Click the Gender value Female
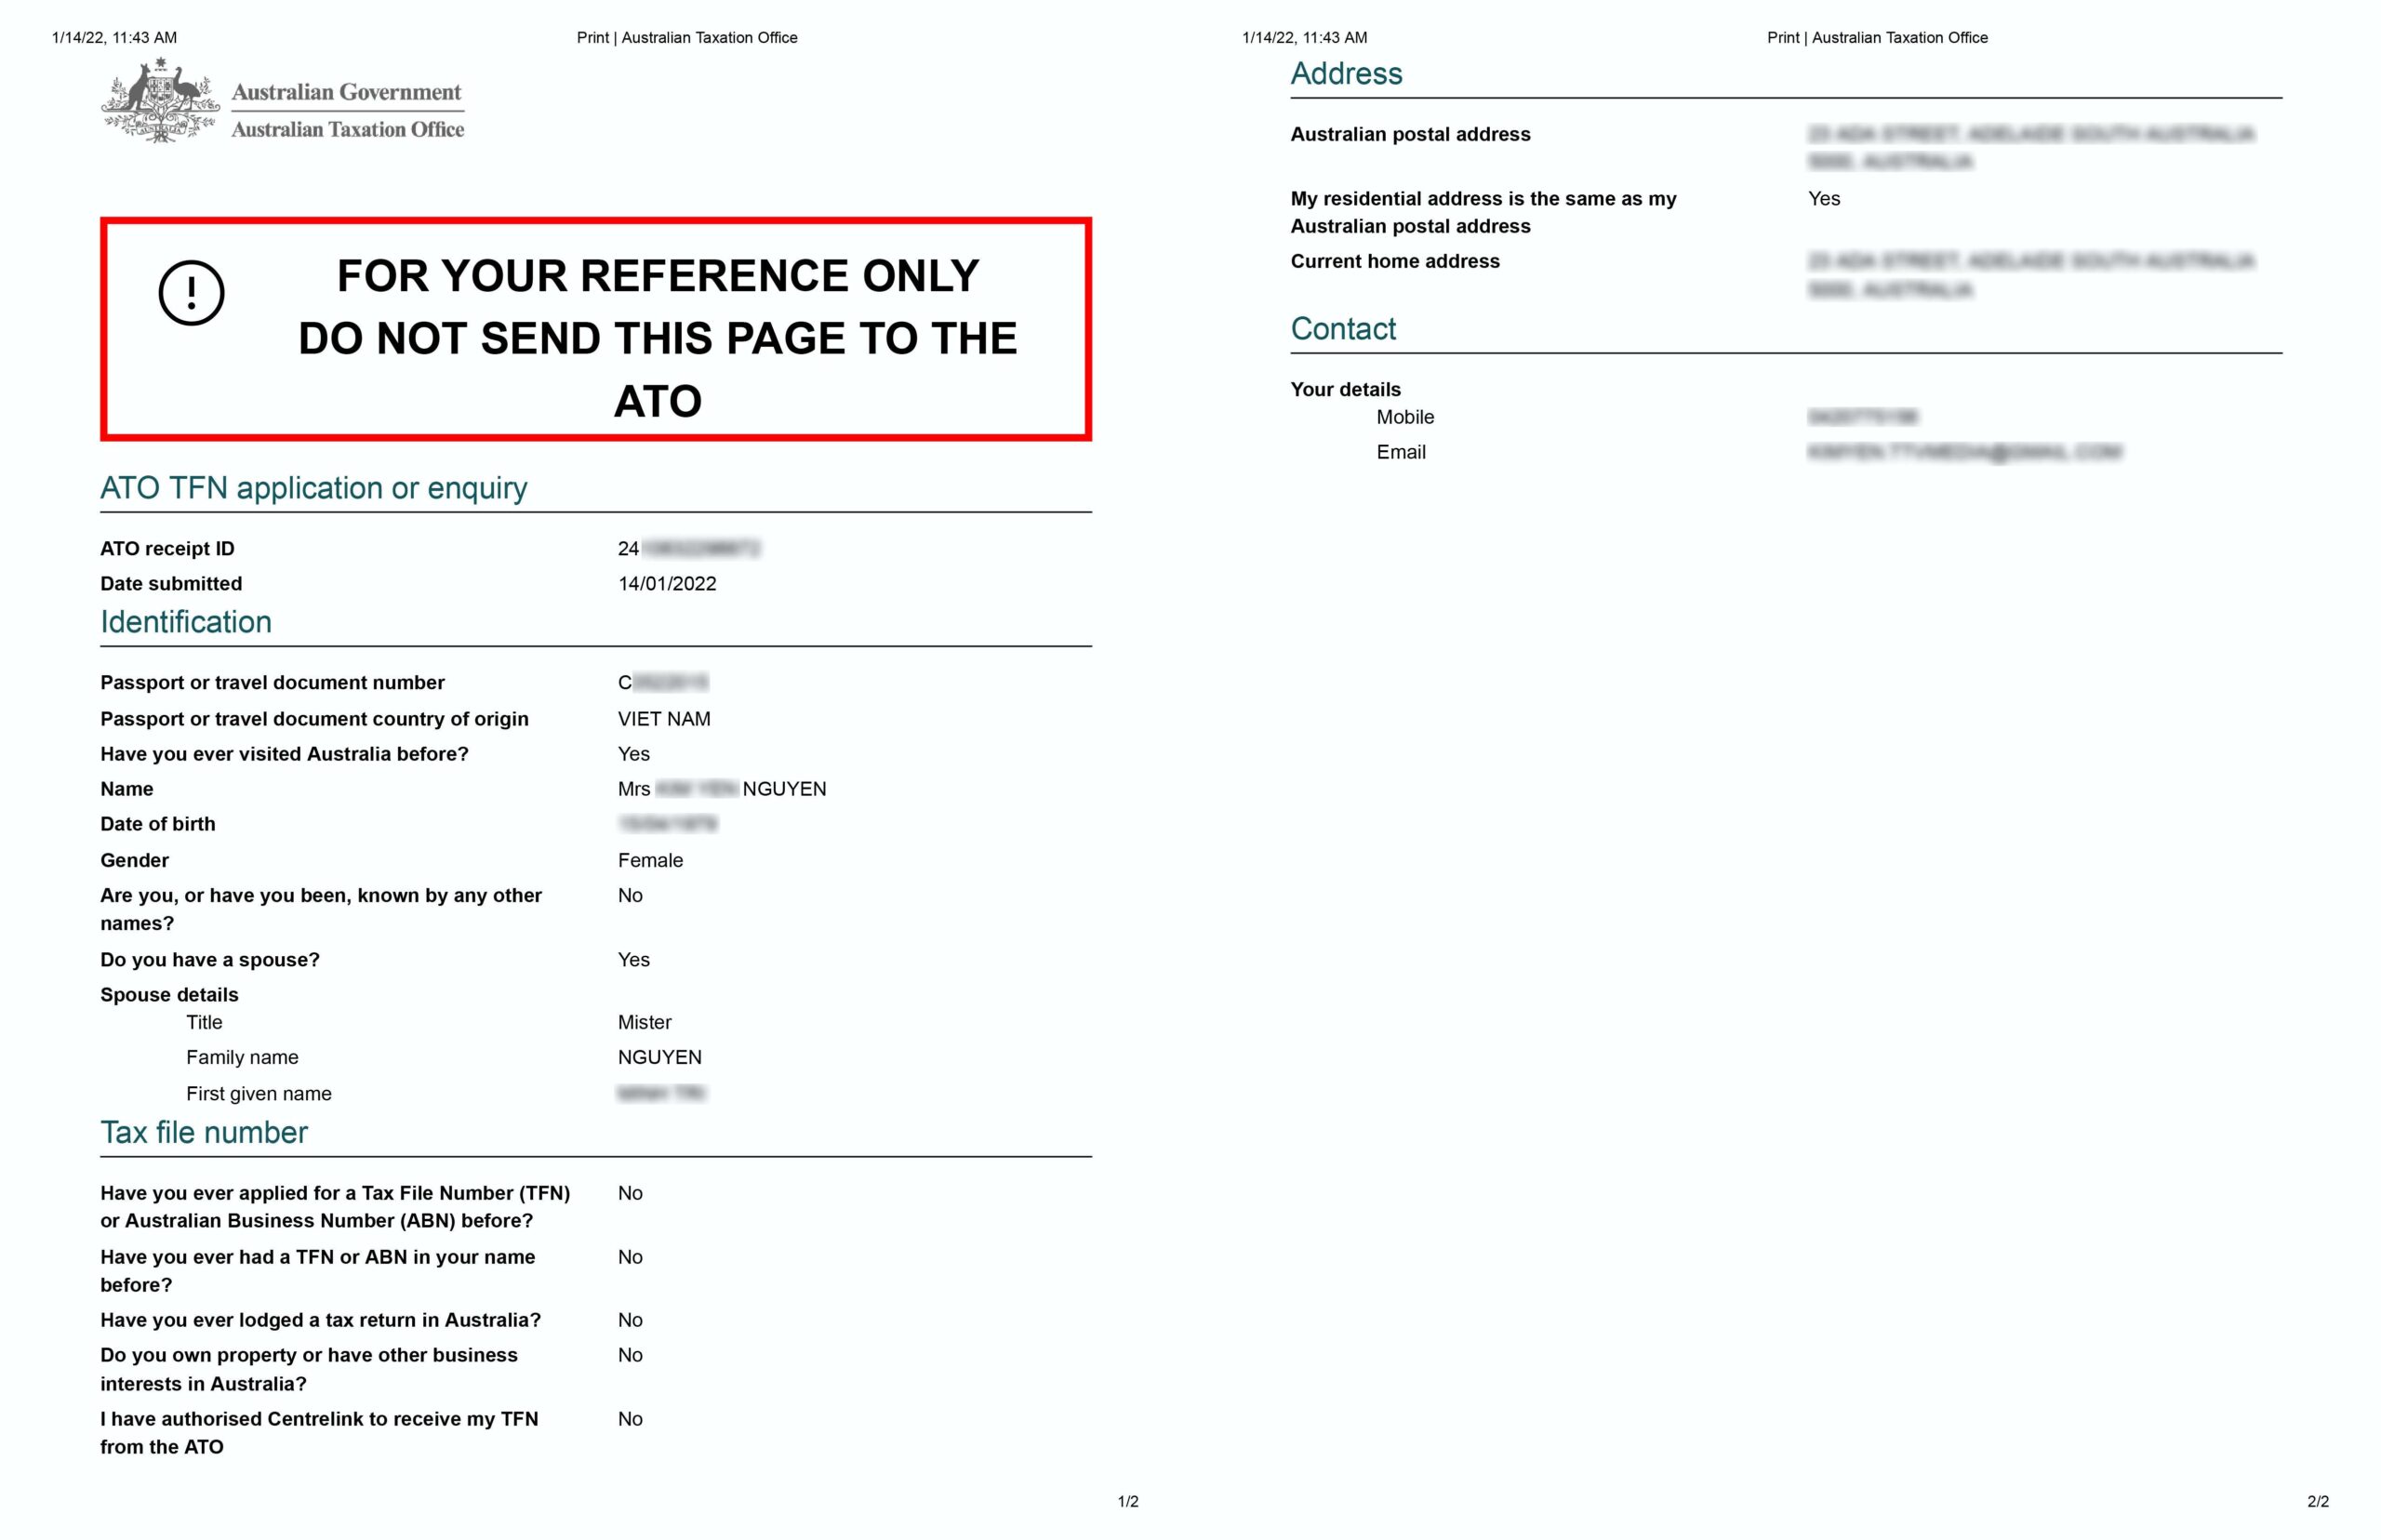Image resolution: width=2381 pixels, height=1540 pixels. pos(650,860)
